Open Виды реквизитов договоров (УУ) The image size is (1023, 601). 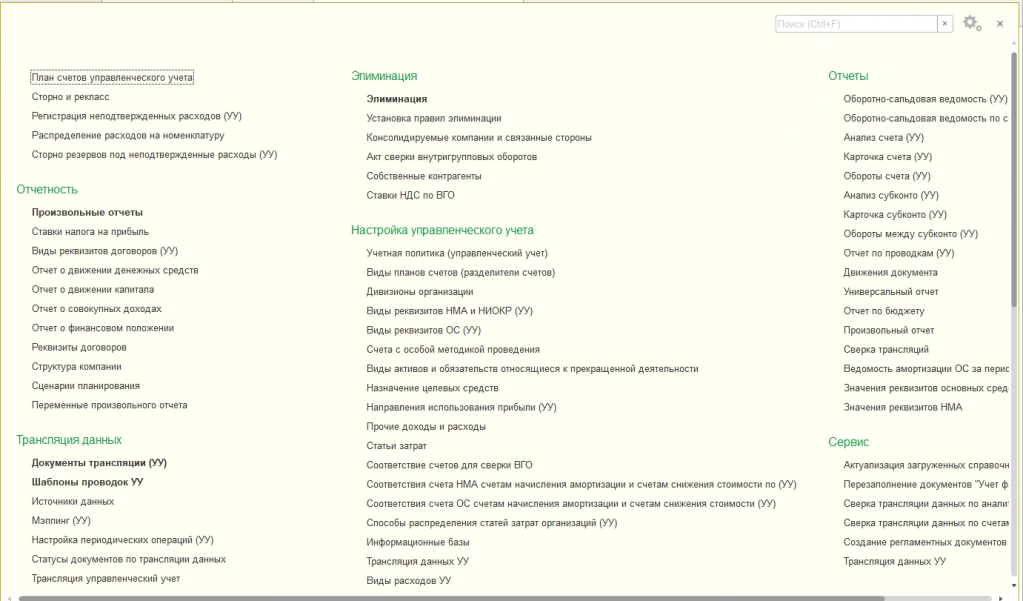pyautogui.click(x=104, y=251)
